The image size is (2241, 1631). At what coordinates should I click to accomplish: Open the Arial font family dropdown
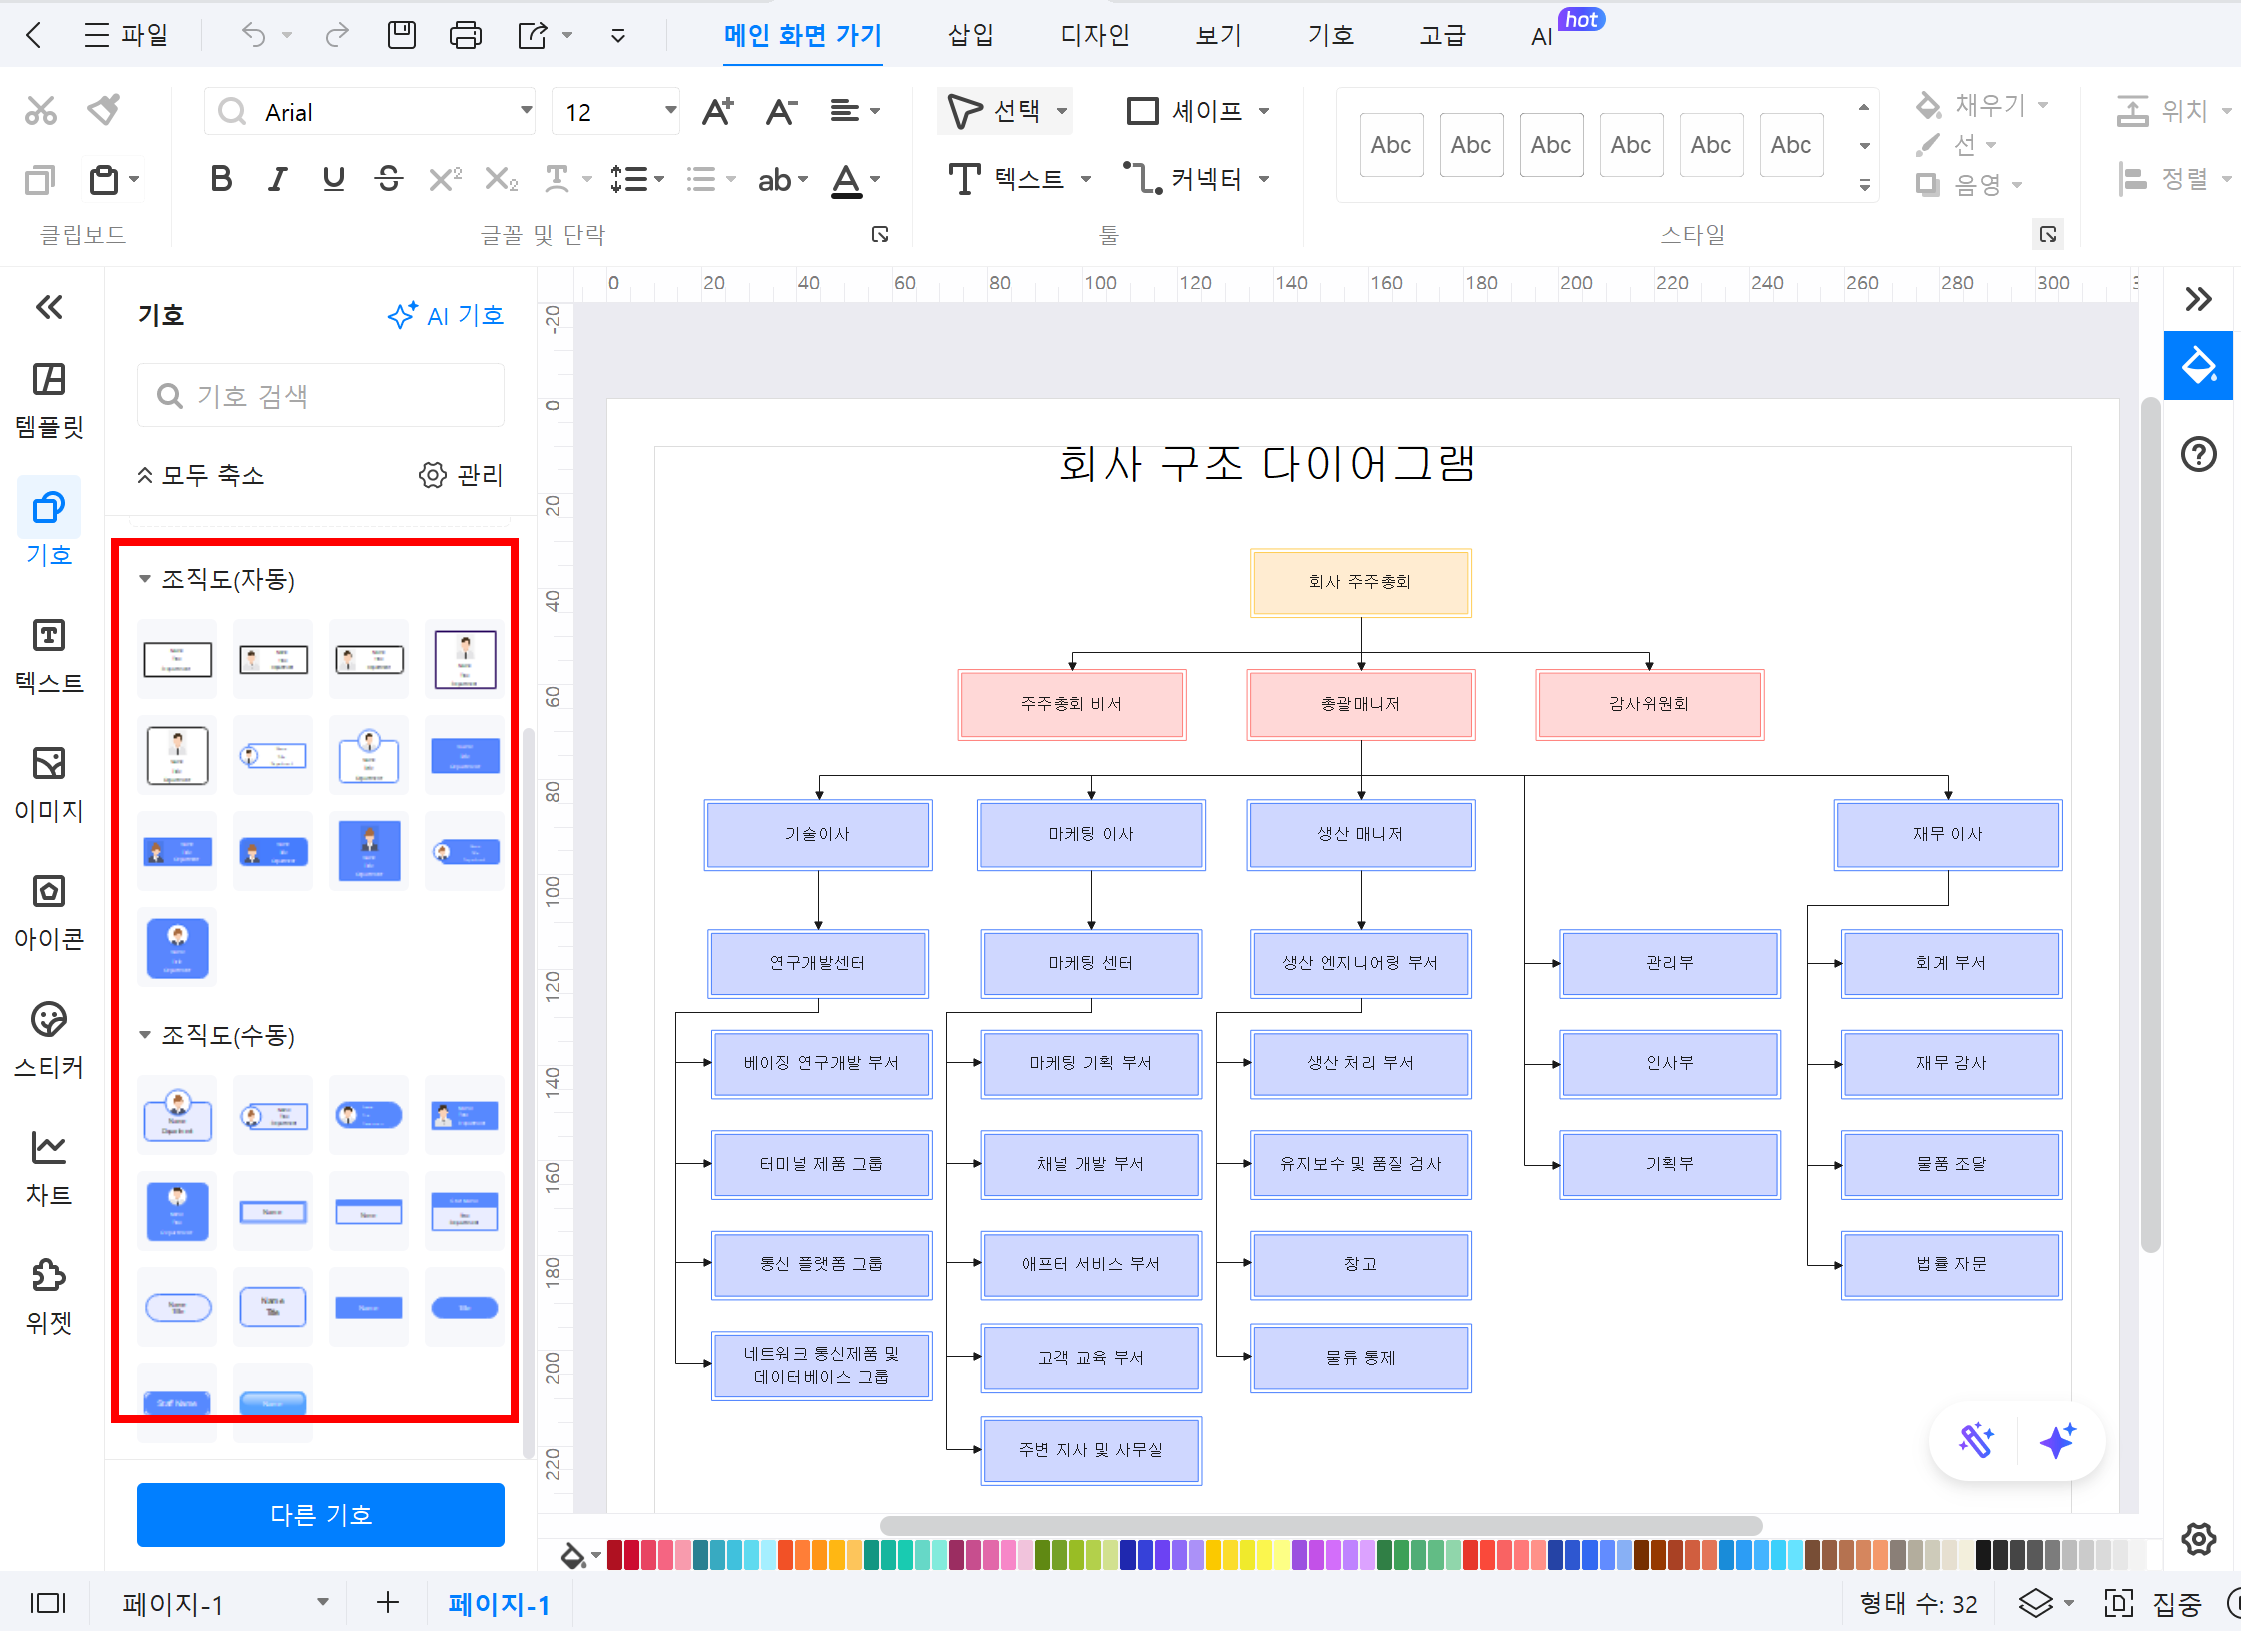pos(526,111)
